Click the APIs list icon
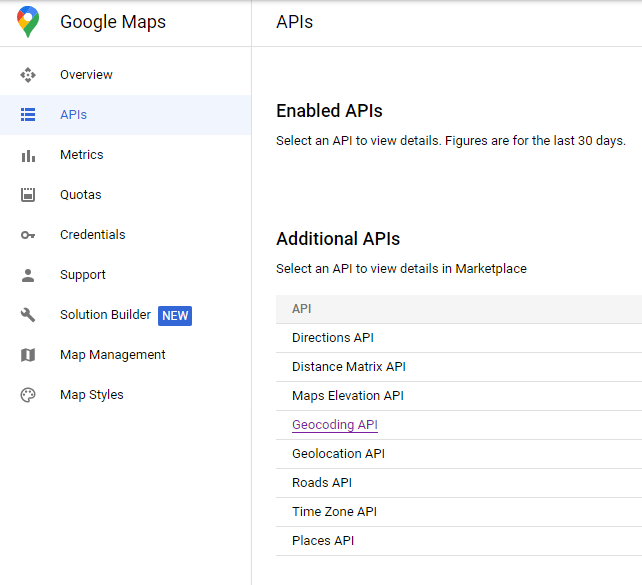The height and width of the screenshot is (585, 642). pos(28,115)
